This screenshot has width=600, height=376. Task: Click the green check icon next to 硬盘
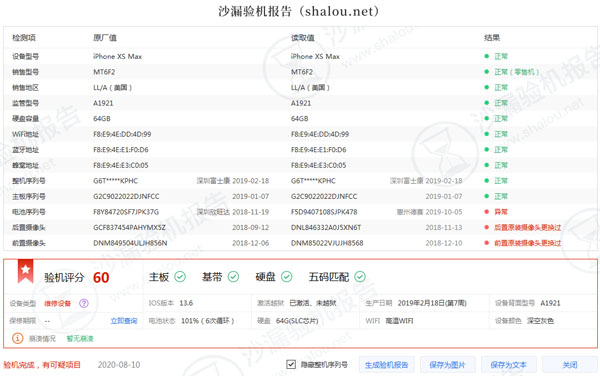coord(287,276)
